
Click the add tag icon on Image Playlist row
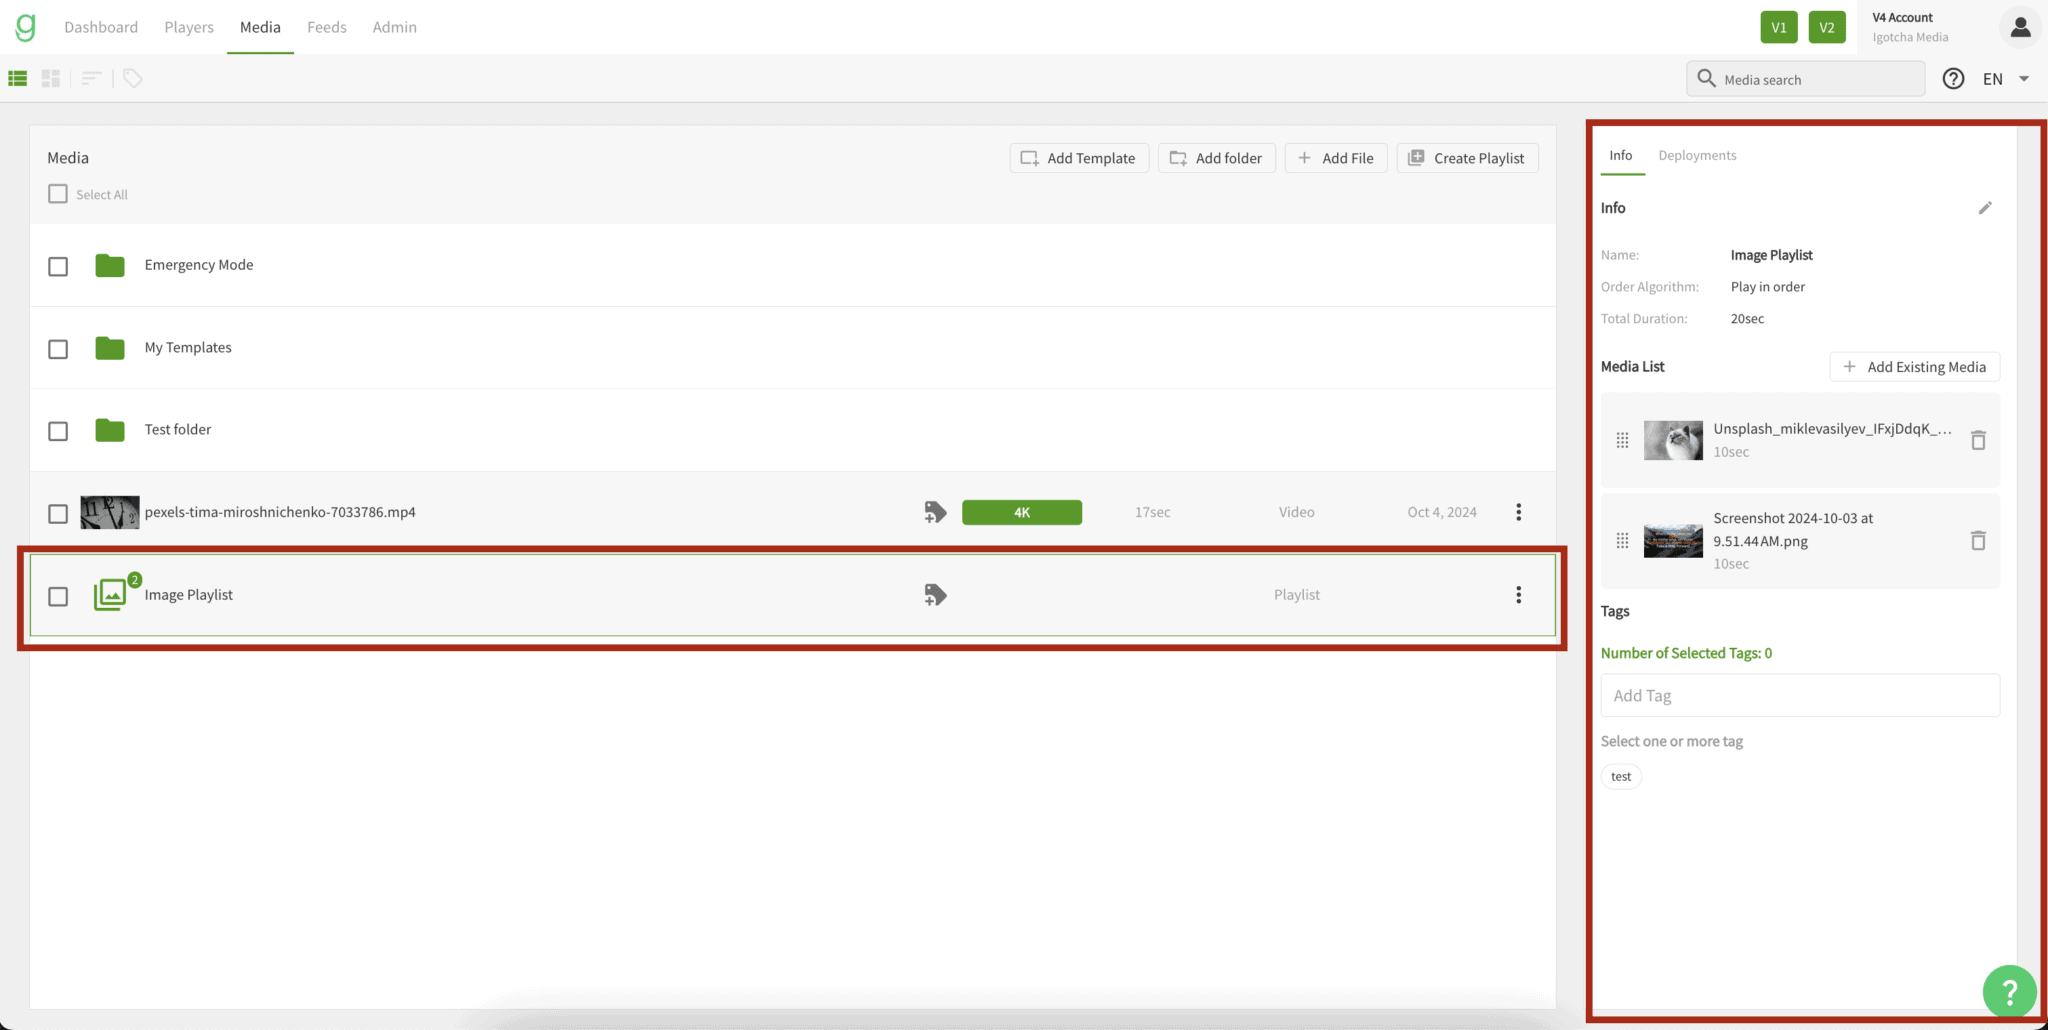click(934, 594)
